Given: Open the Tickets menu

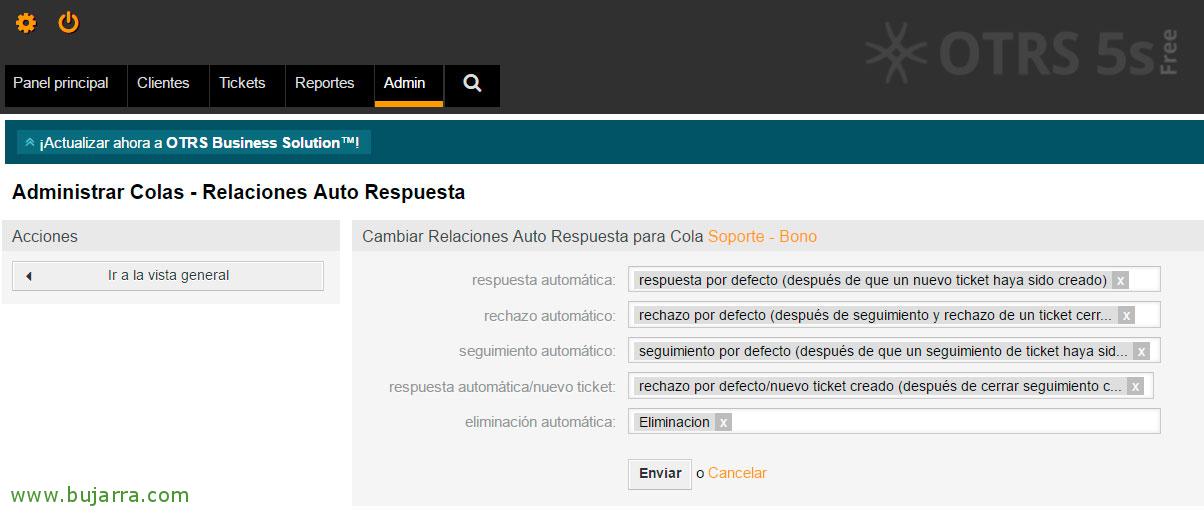Looking at the screenshot, I should (242, 84).
